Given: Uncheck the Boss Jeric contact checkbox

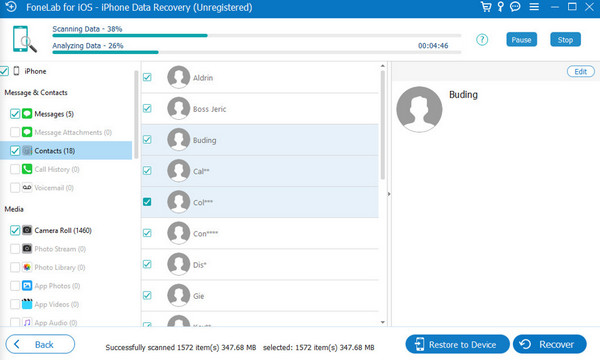Looking at the screenshot, I should 147,108.
